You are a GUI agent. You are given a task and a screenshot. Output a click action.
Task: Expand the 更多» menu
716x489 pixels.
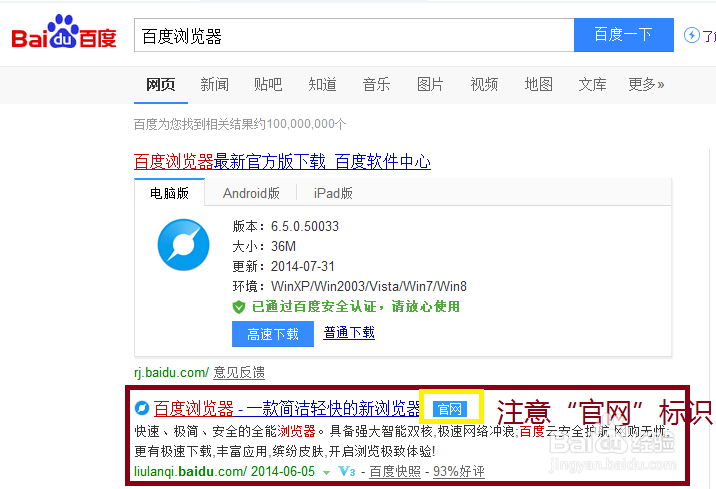pos(646,84)
